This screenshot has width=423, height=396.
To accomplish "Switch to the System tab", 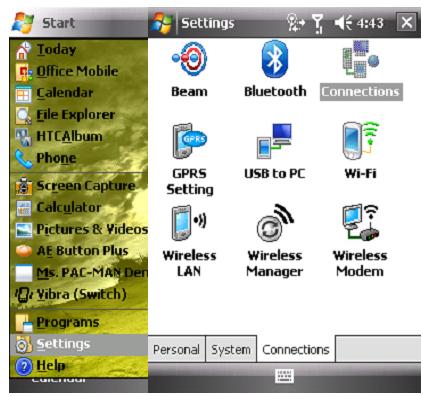I will (x=231, y=349).
